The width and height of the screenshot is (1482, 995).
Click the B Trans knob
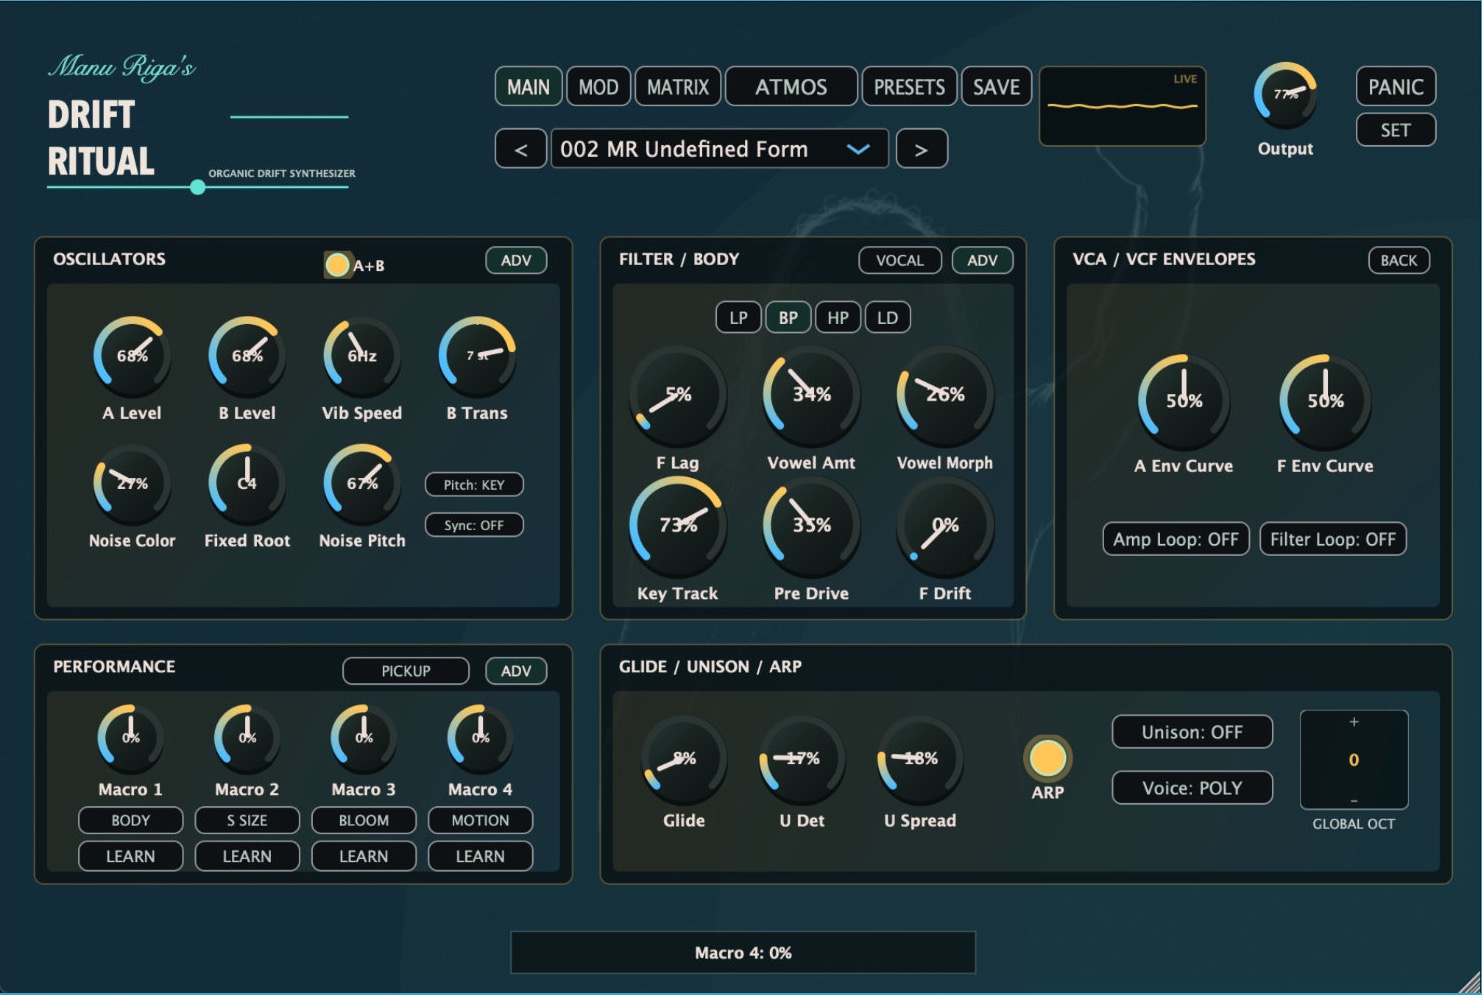pyautogui.click(x=477, y=356)
